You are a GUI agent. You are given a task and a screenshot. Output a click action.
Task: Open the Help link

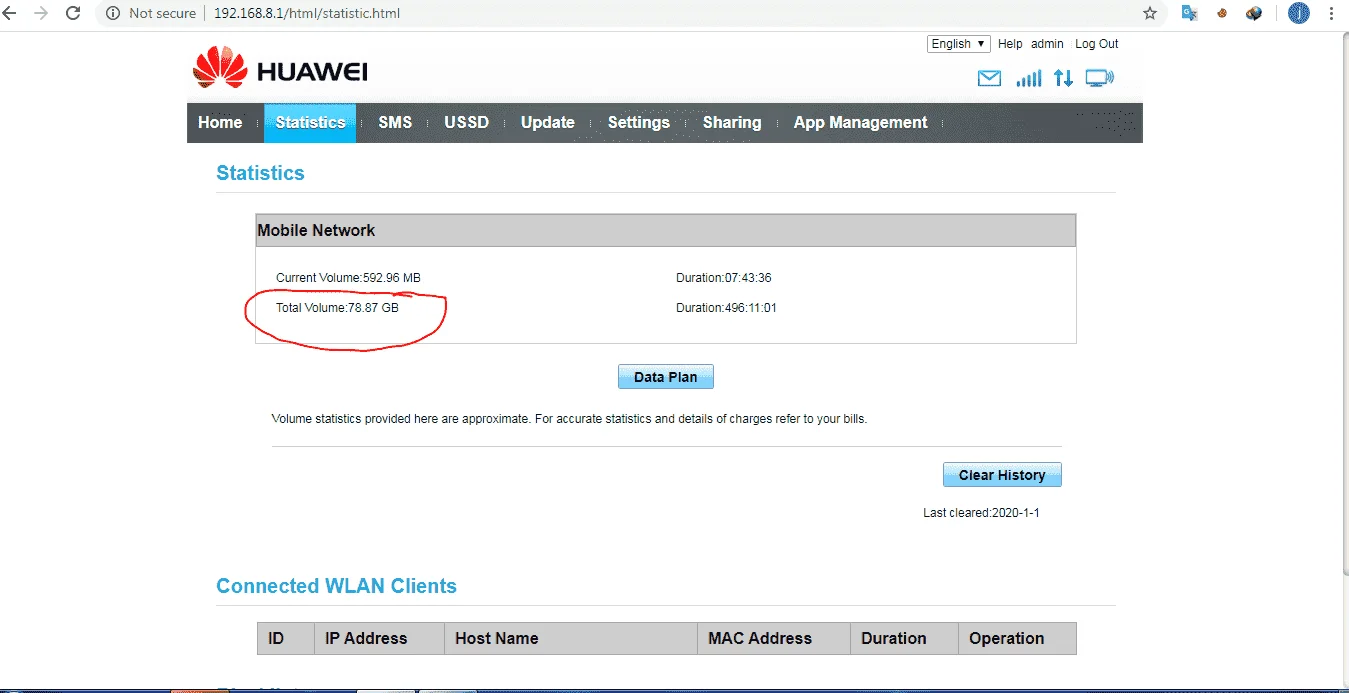1010,44
